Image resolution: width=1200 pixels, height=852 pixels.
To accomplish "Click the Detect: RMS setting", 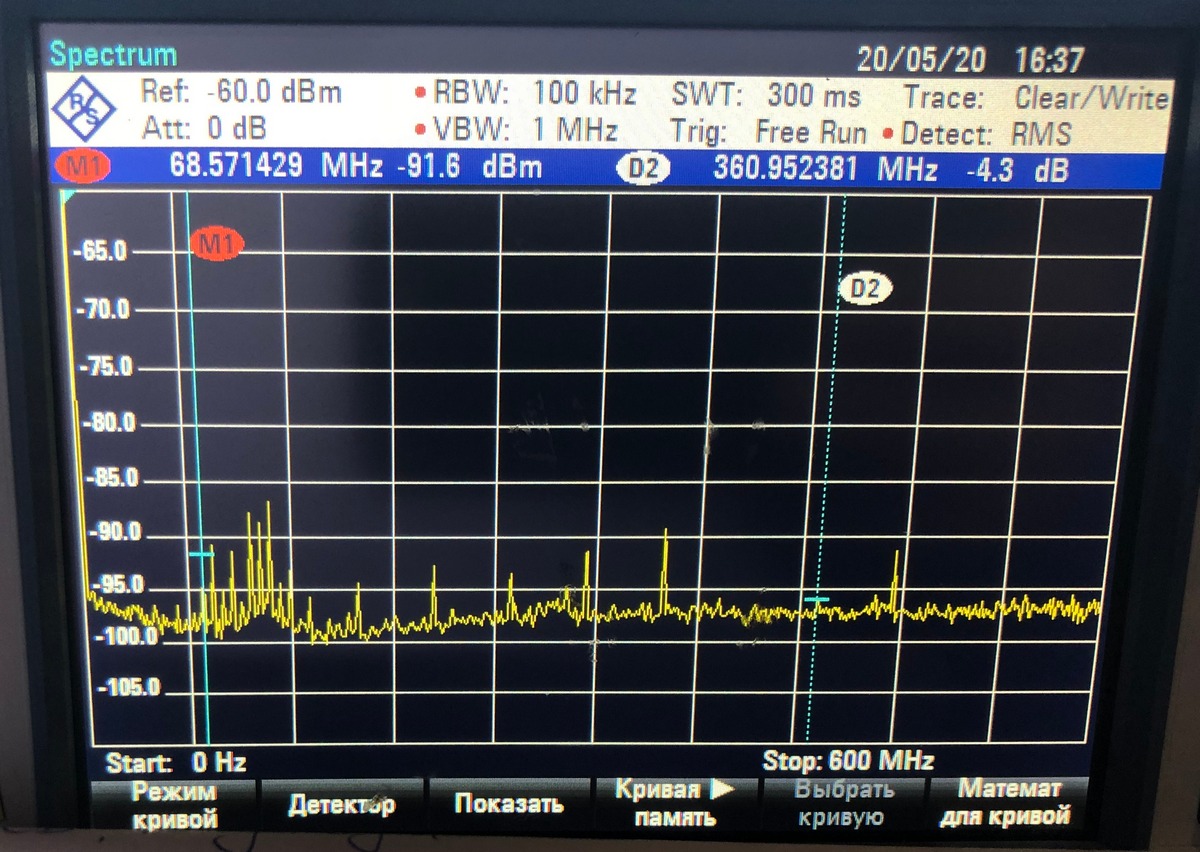I will tap(978, 134).
